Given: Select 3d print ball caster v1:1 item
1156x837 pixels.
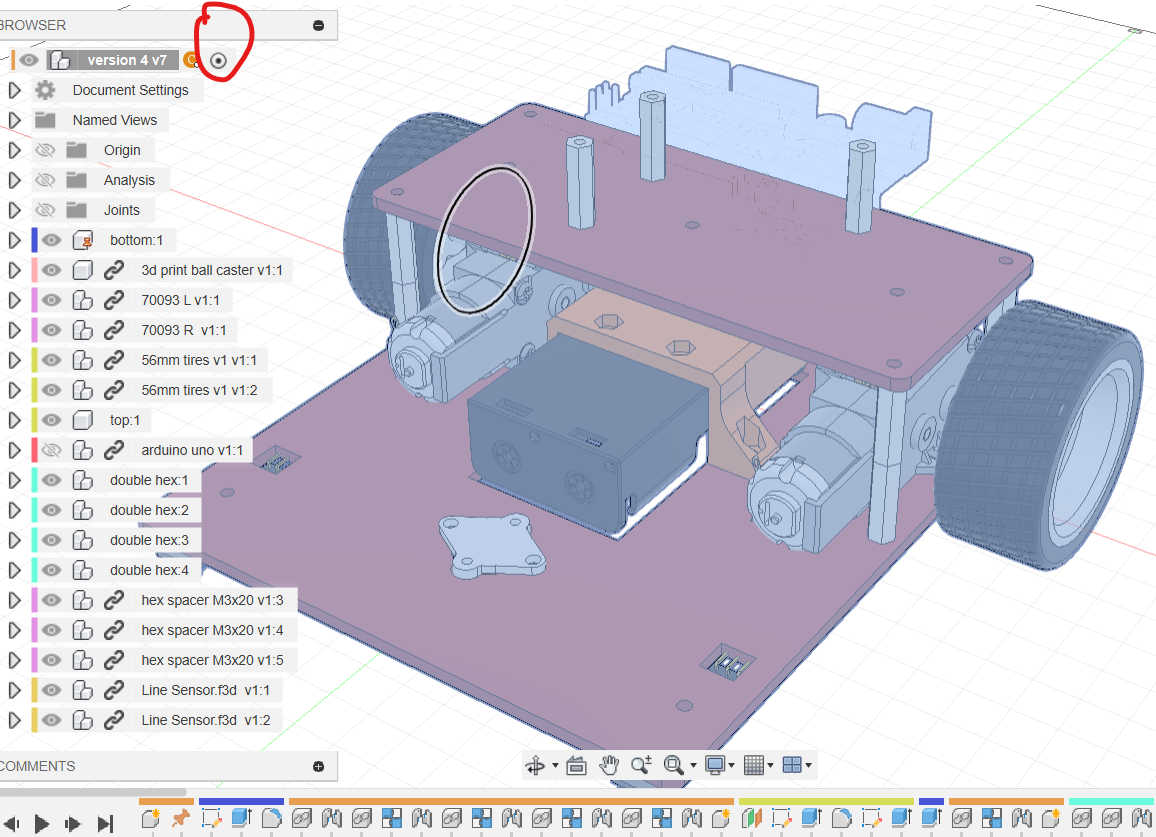Looking at the screenshot, I should (213, 270).
